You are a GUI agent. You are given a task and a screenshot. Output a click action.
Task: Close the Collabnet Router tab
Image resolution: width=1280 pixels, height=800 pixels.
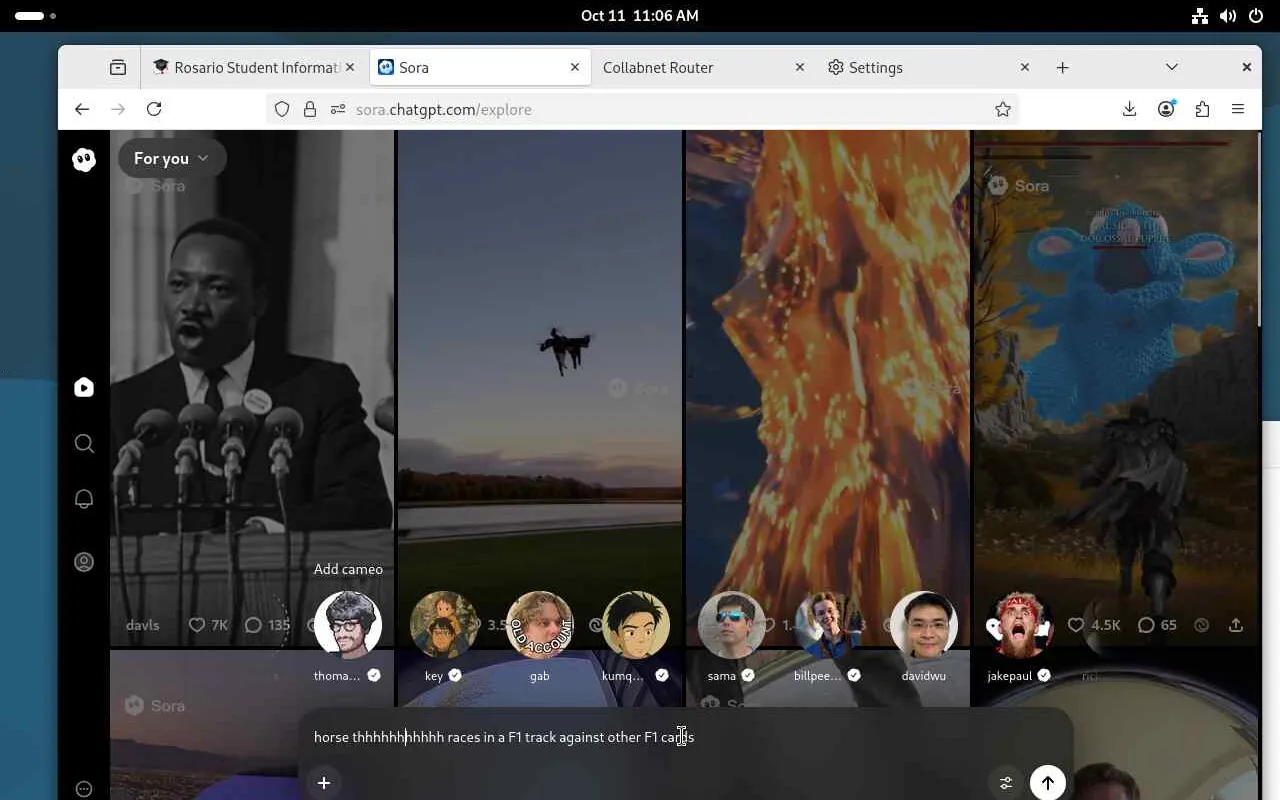(800, 67)
